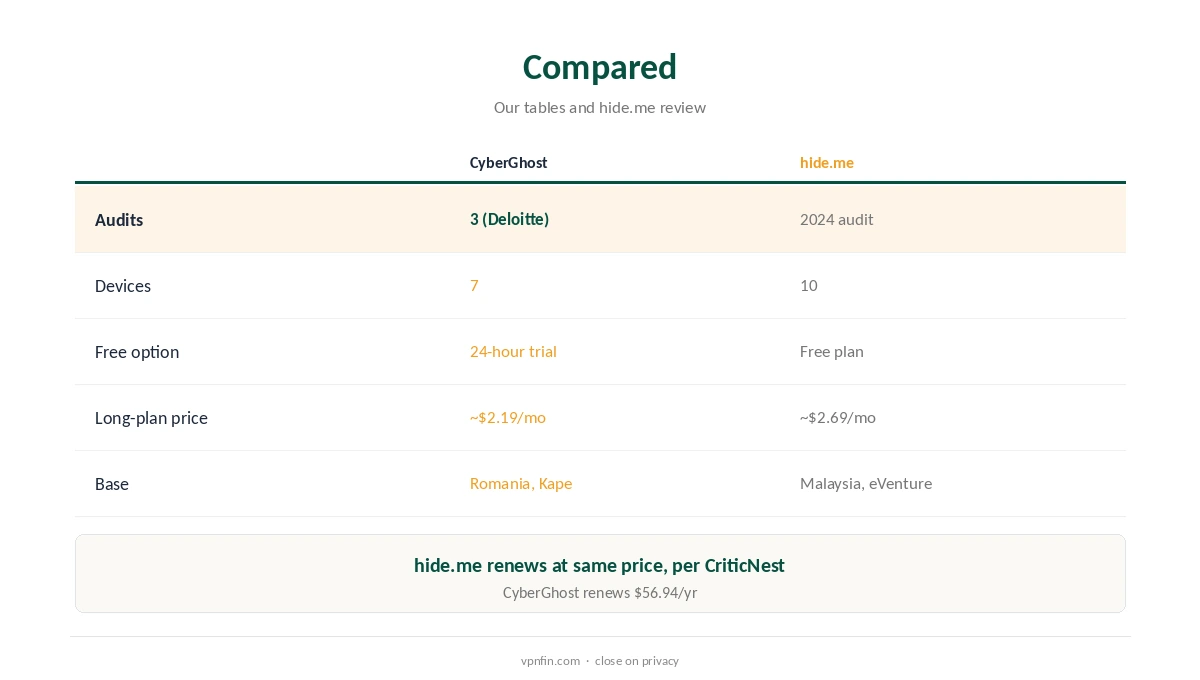The width and height of the screenshot is (1200, 680).
Task: Click the 'vpnfin.com · close on privacy' footer line
Action: 600,660
